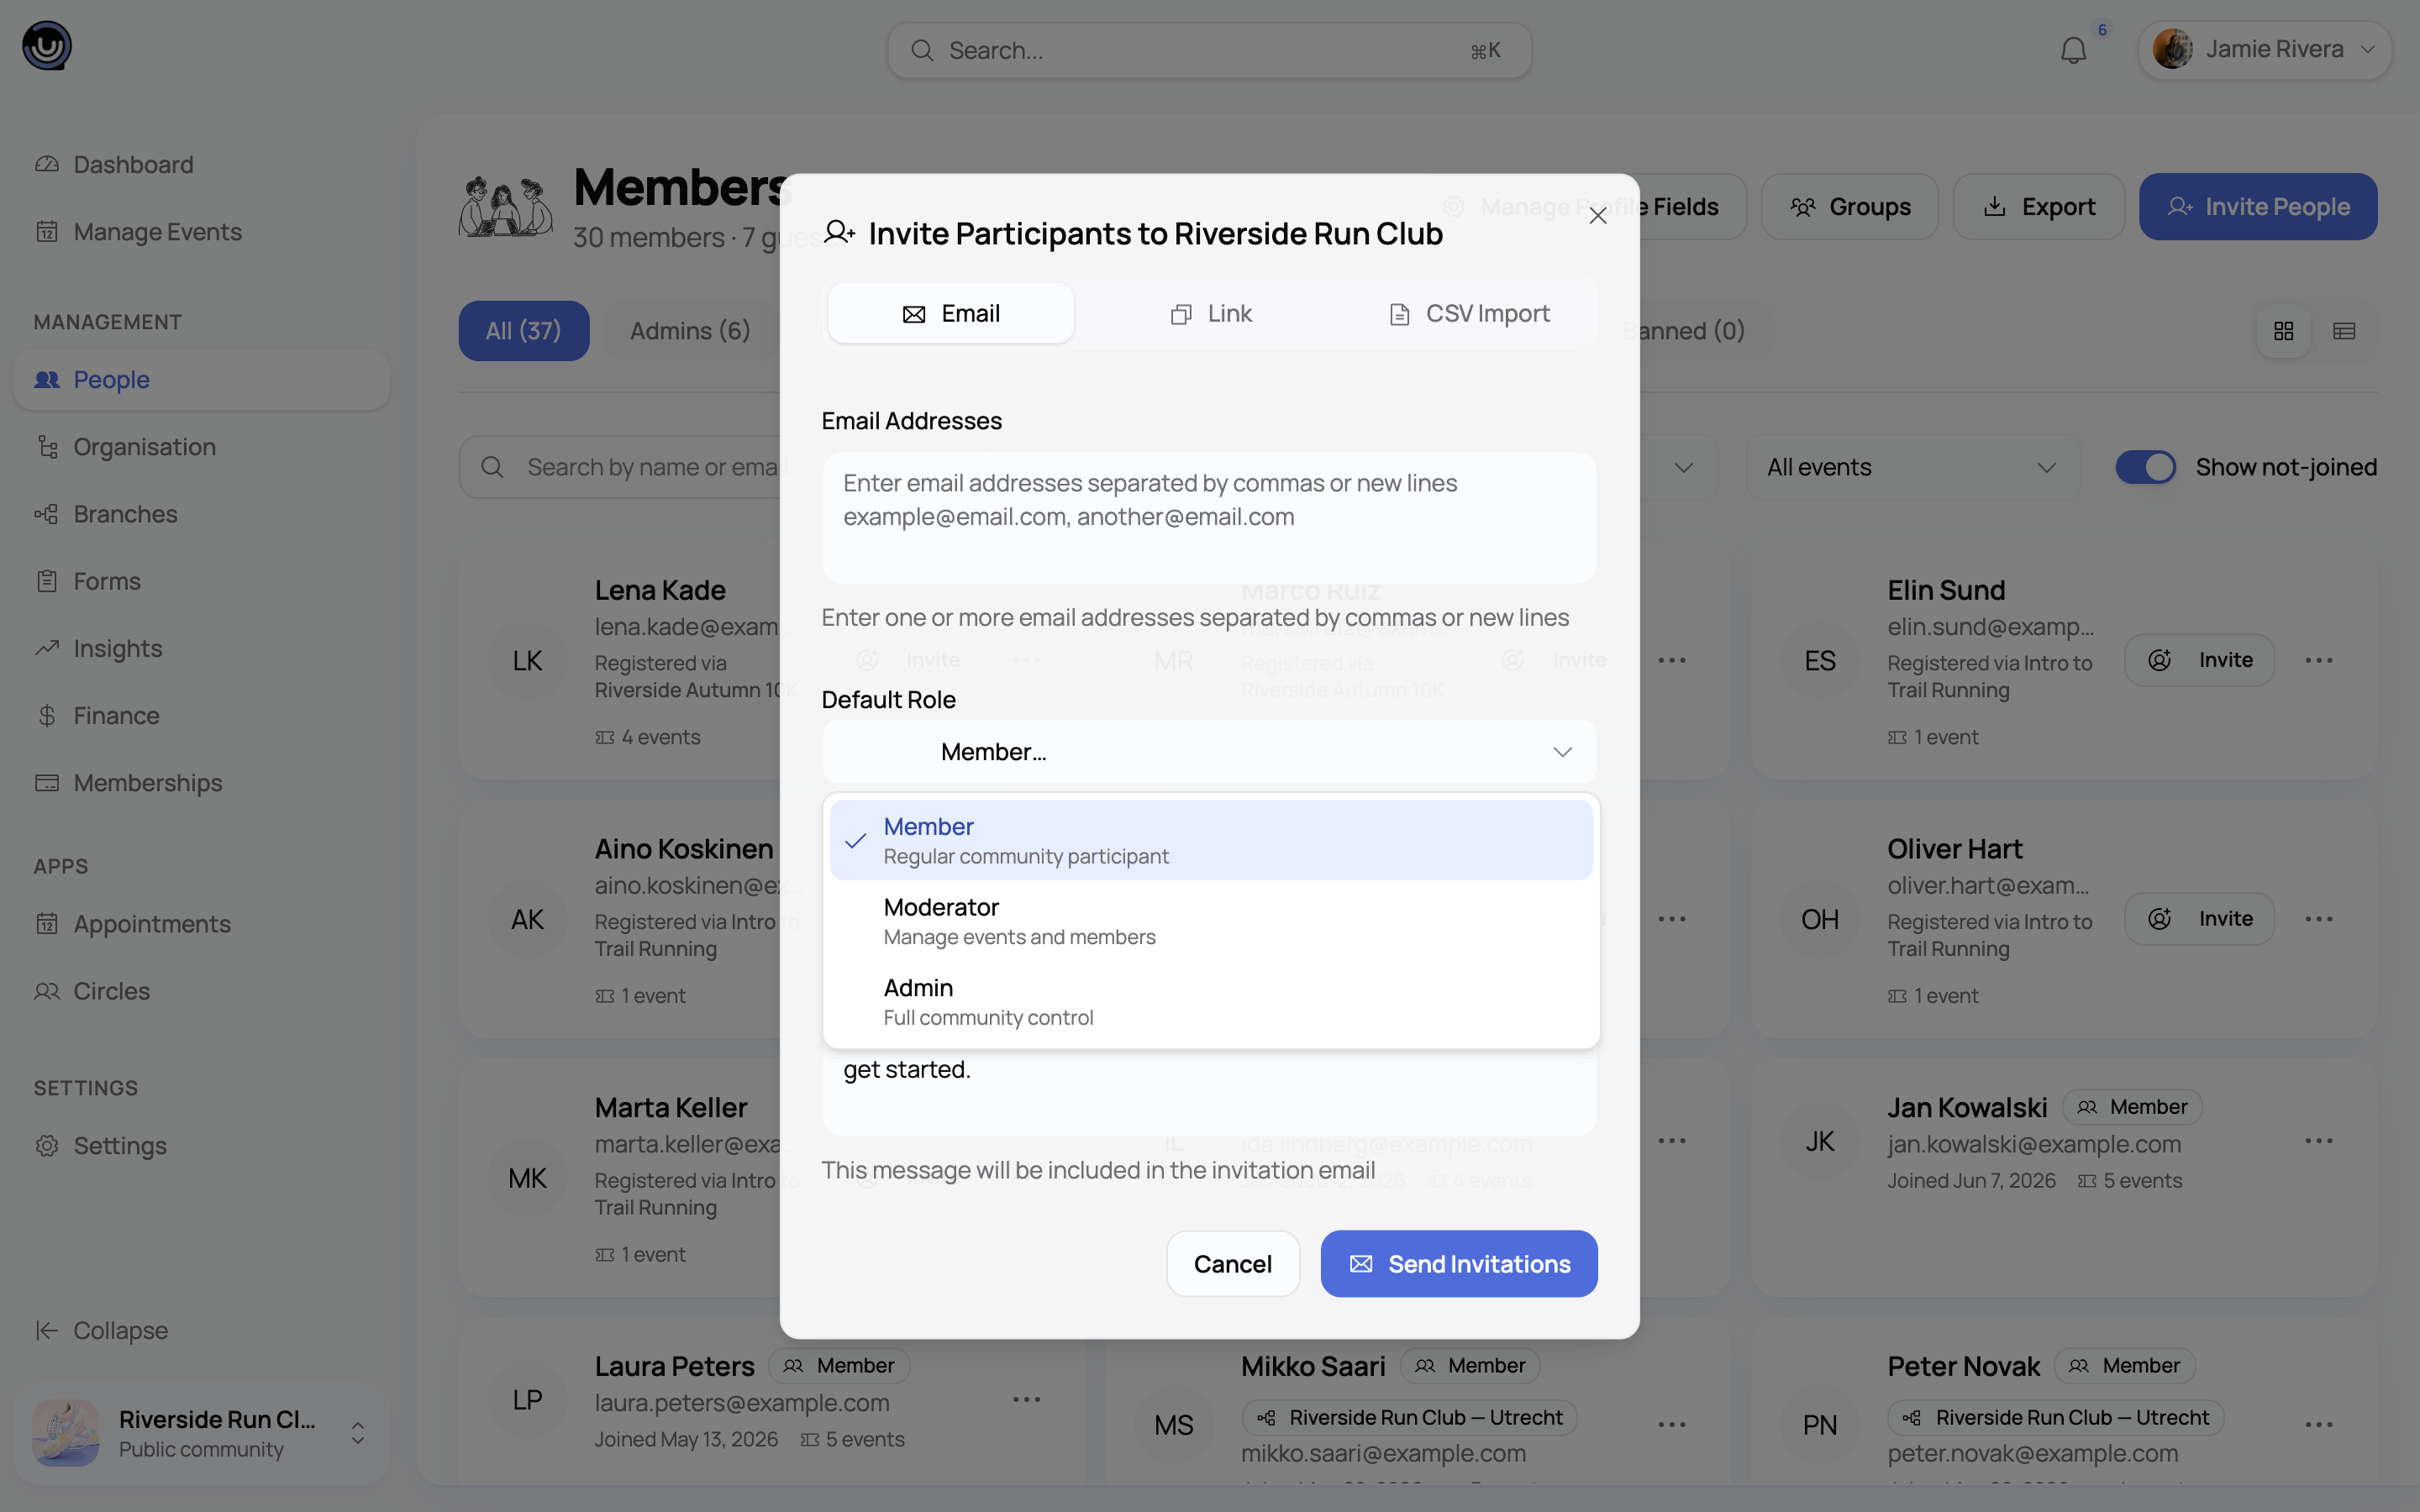2420x1512 pixels.
Task: Open more options for Laura Peters
Action: (1026, 1400)
